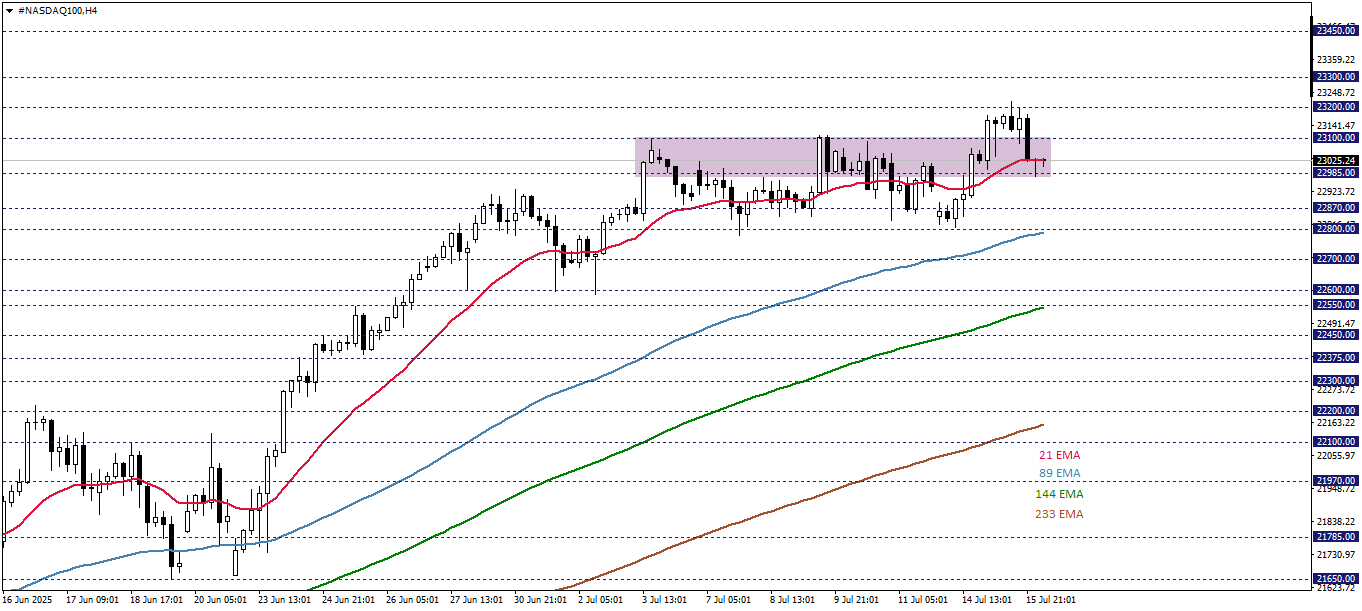Image resolution: width=1362 pixels, height=611 pixels.
Task: Select the 22450.00 horizontal level label
Action: pos(1336,335)
